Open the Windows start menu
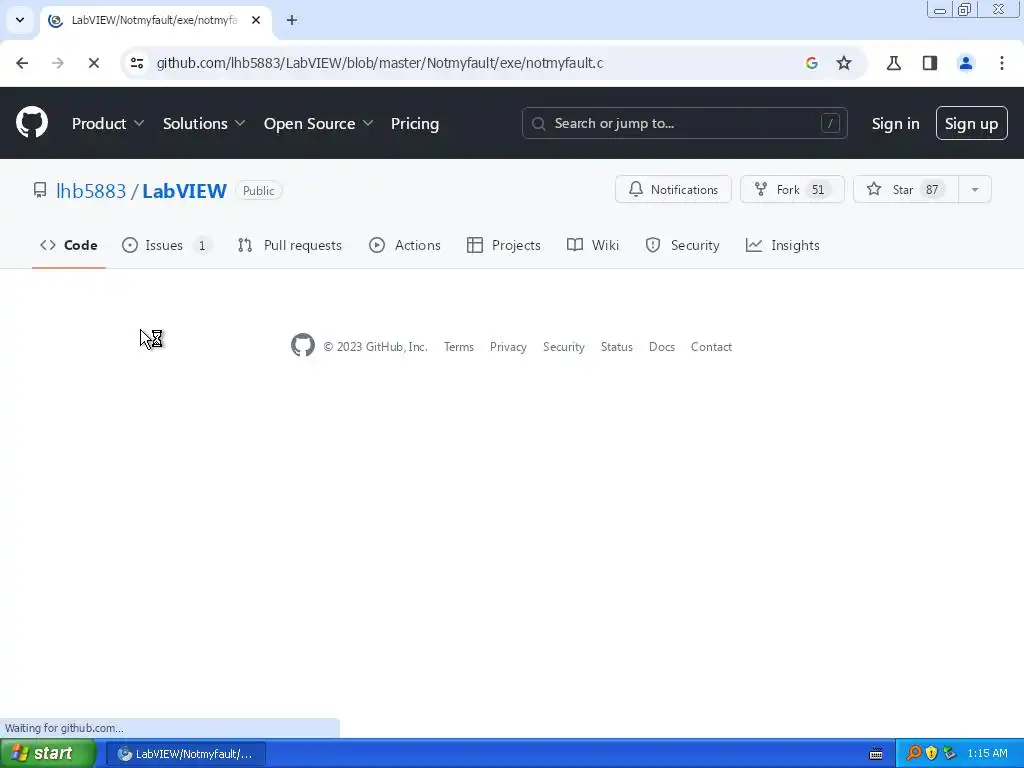This screenshot has width=1024, height=768. pos(48,754)
